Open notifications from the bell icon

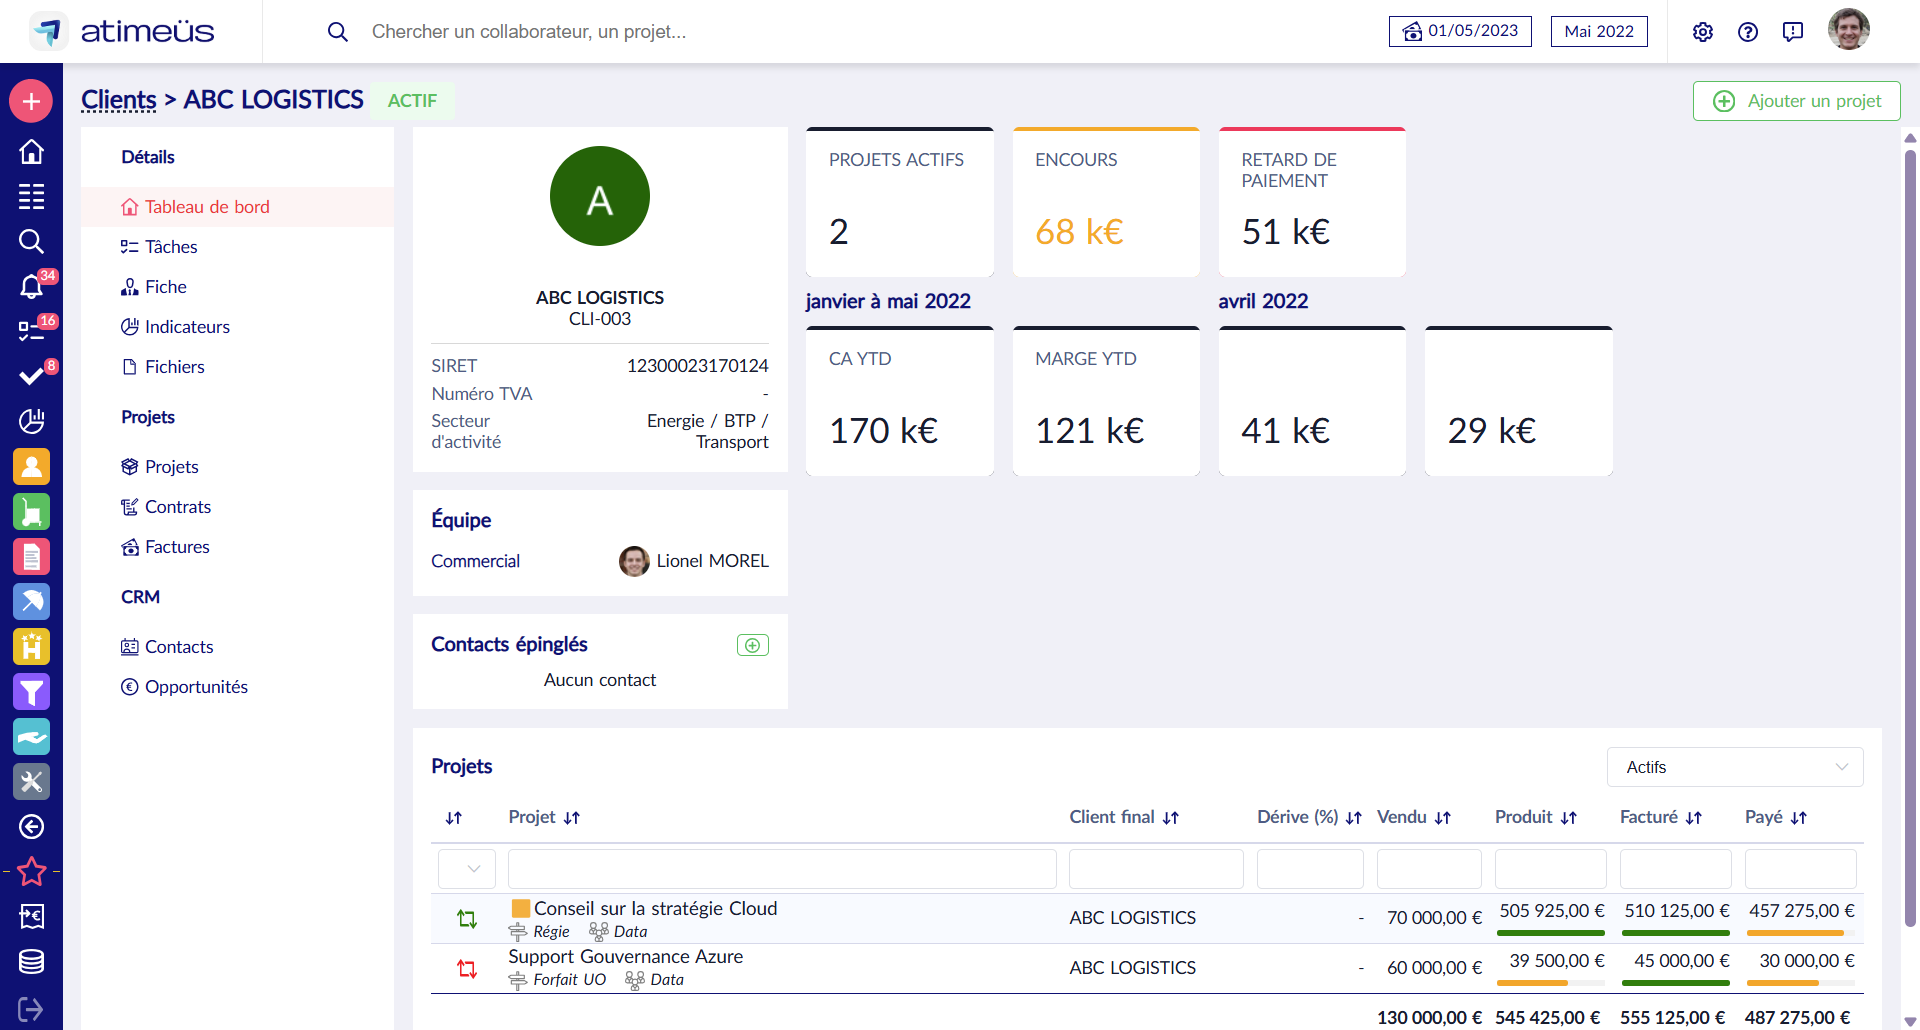[31, 287]
